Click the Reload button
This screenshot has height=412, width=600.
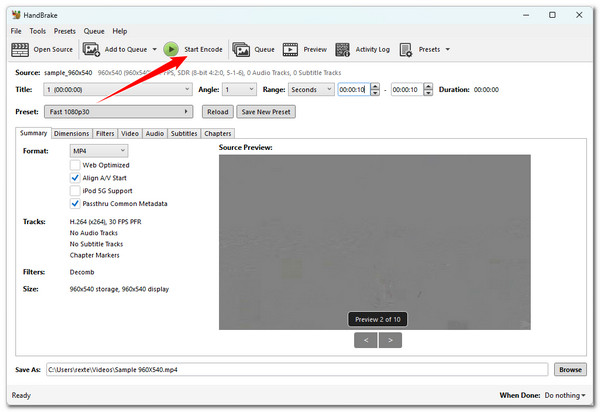pos(218,112)
